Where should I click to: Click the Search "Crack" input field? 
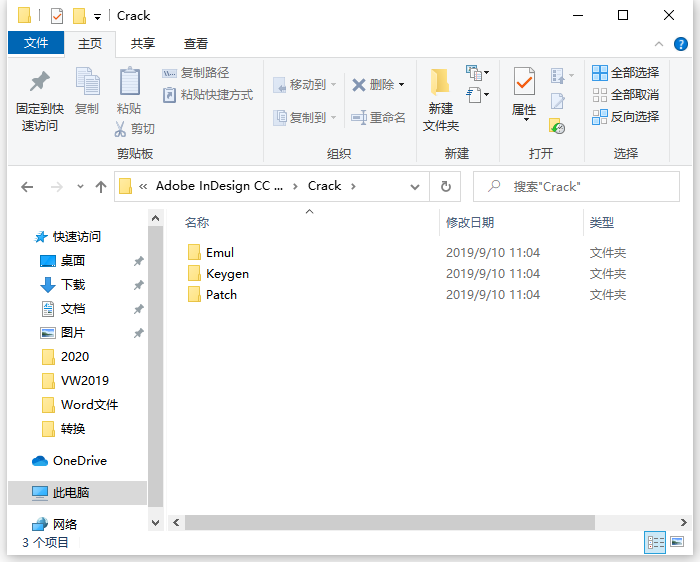(576, 187)
